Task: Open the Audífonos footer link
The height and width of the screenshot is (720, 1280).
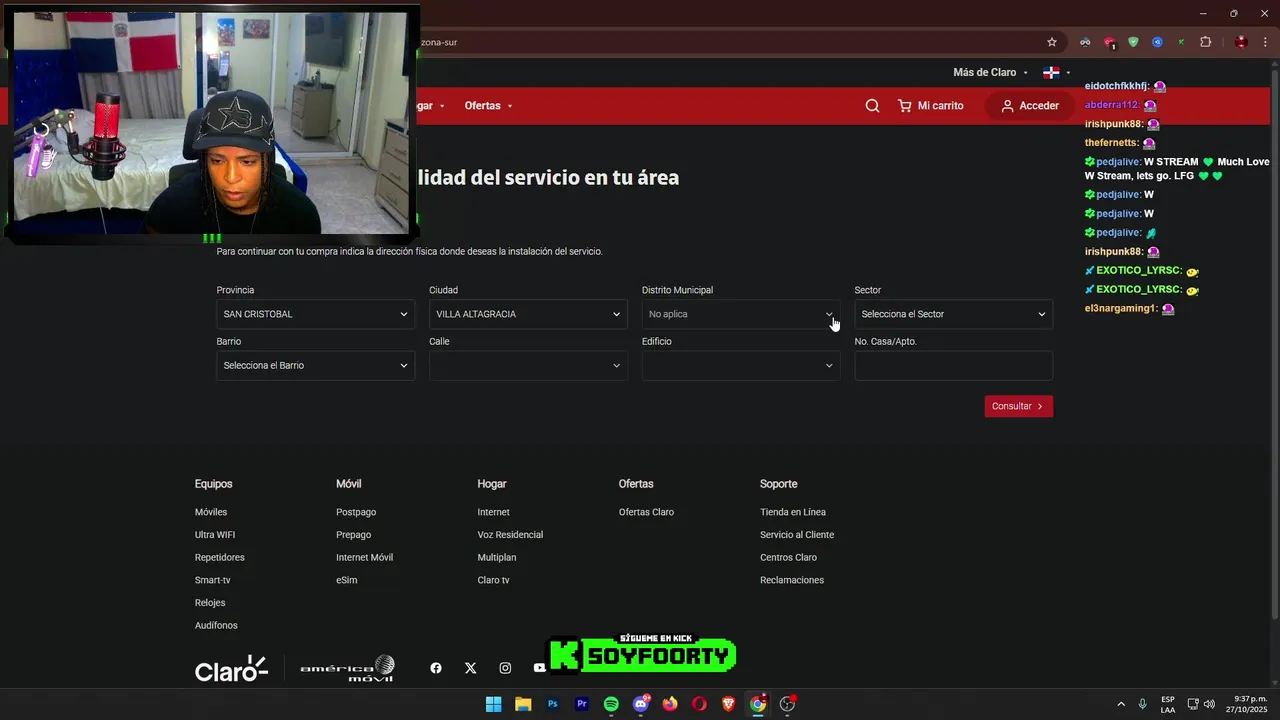Action: coord(216,625)
